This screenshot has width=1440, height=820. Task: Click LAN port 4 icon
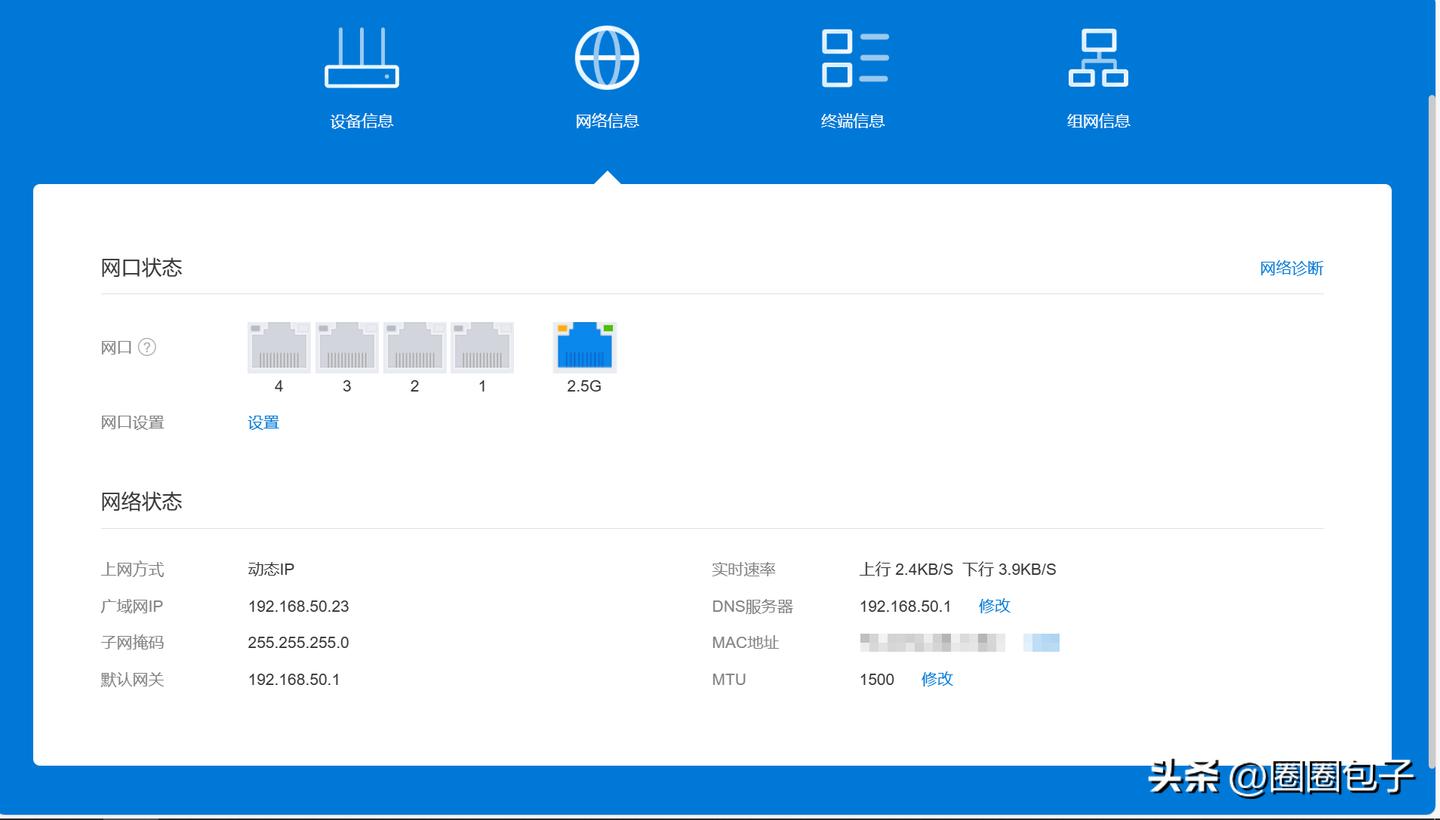(x=278, y=346)
